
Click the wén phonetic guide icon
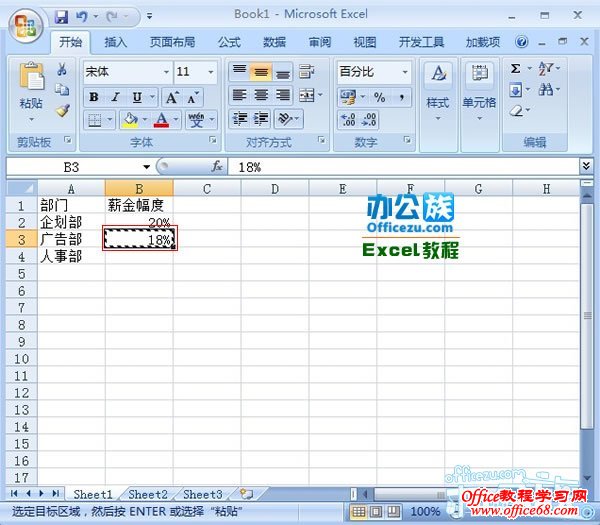(197, 120)
